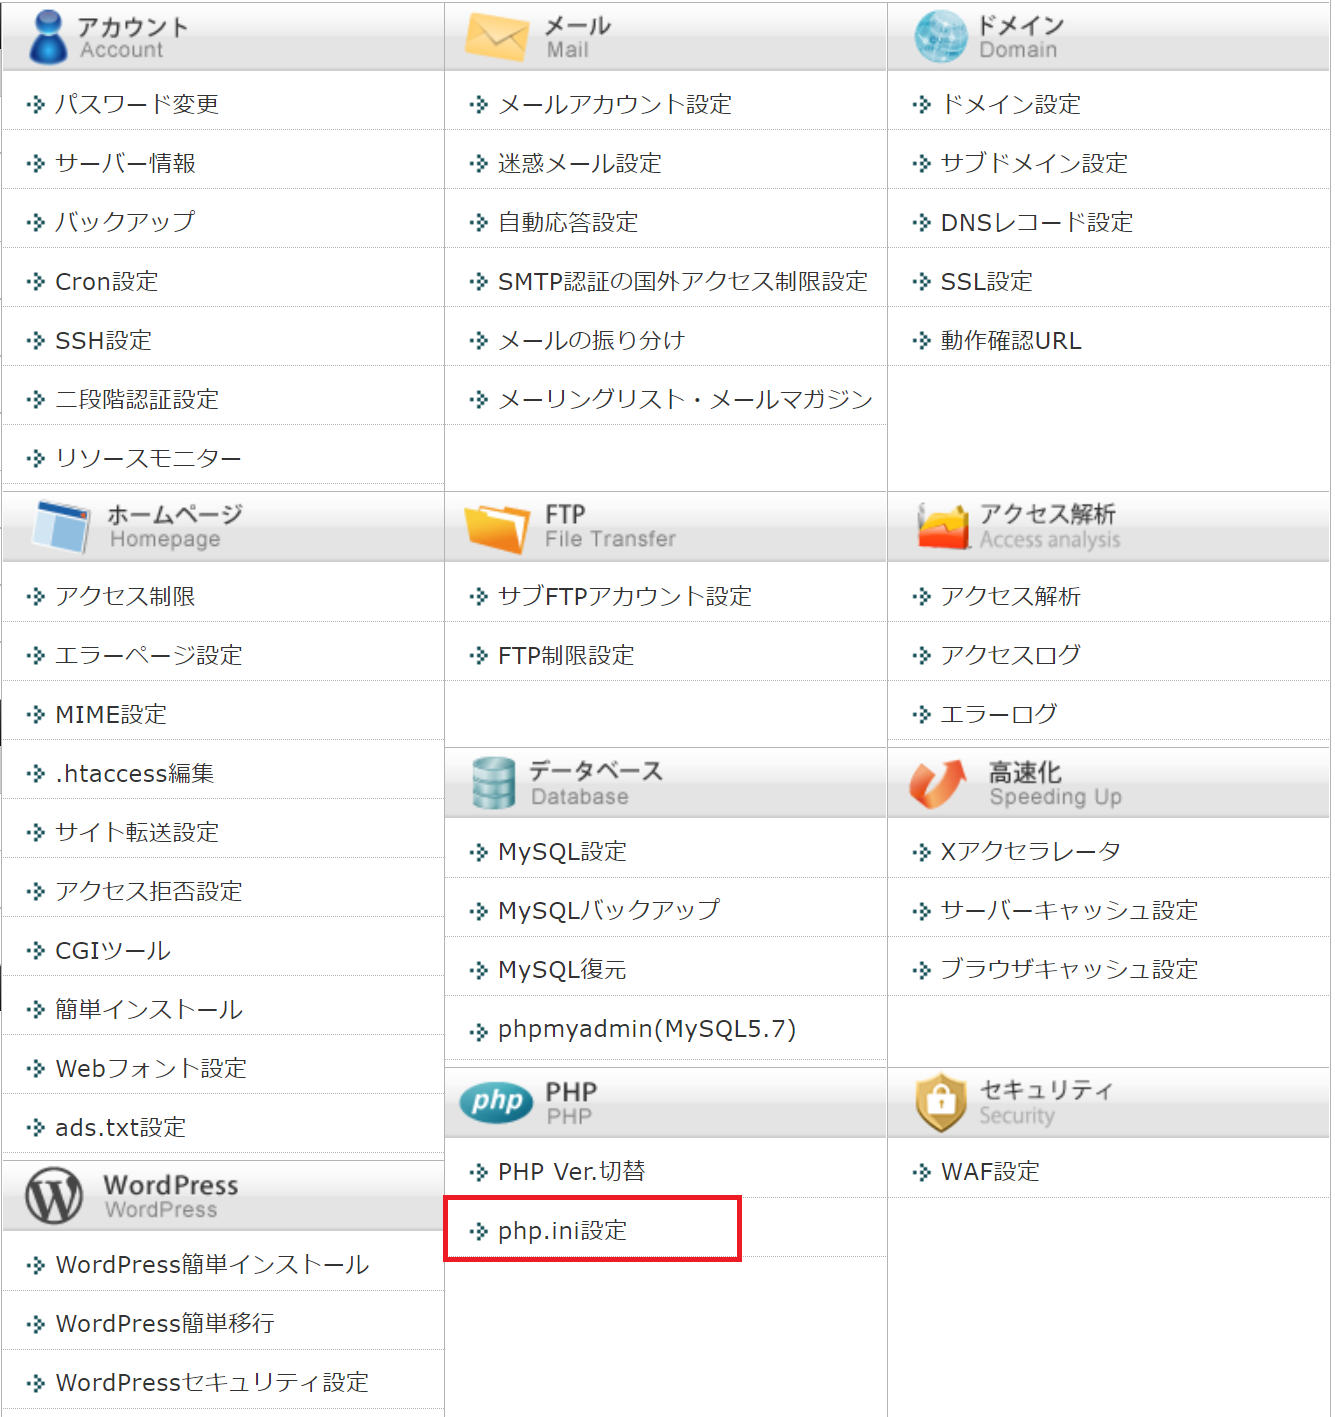
Task: Open 自動応答設定 link
Action: tap(568, 222)
